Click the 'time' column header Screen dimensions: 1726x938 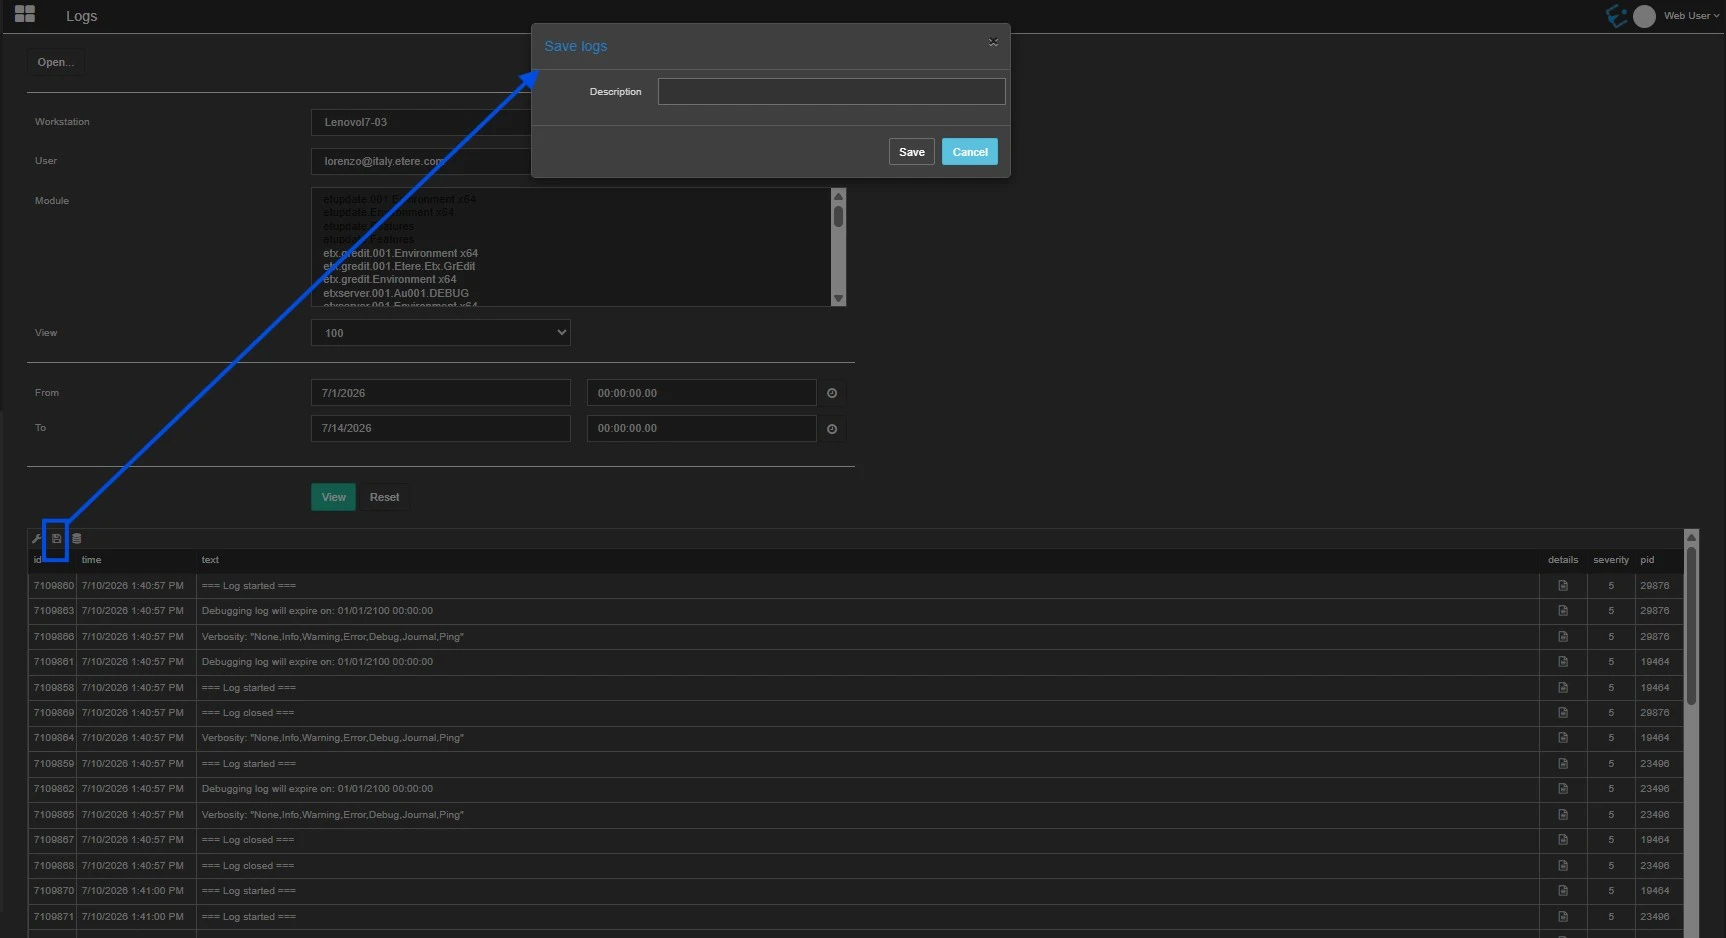tap(92, 560)
